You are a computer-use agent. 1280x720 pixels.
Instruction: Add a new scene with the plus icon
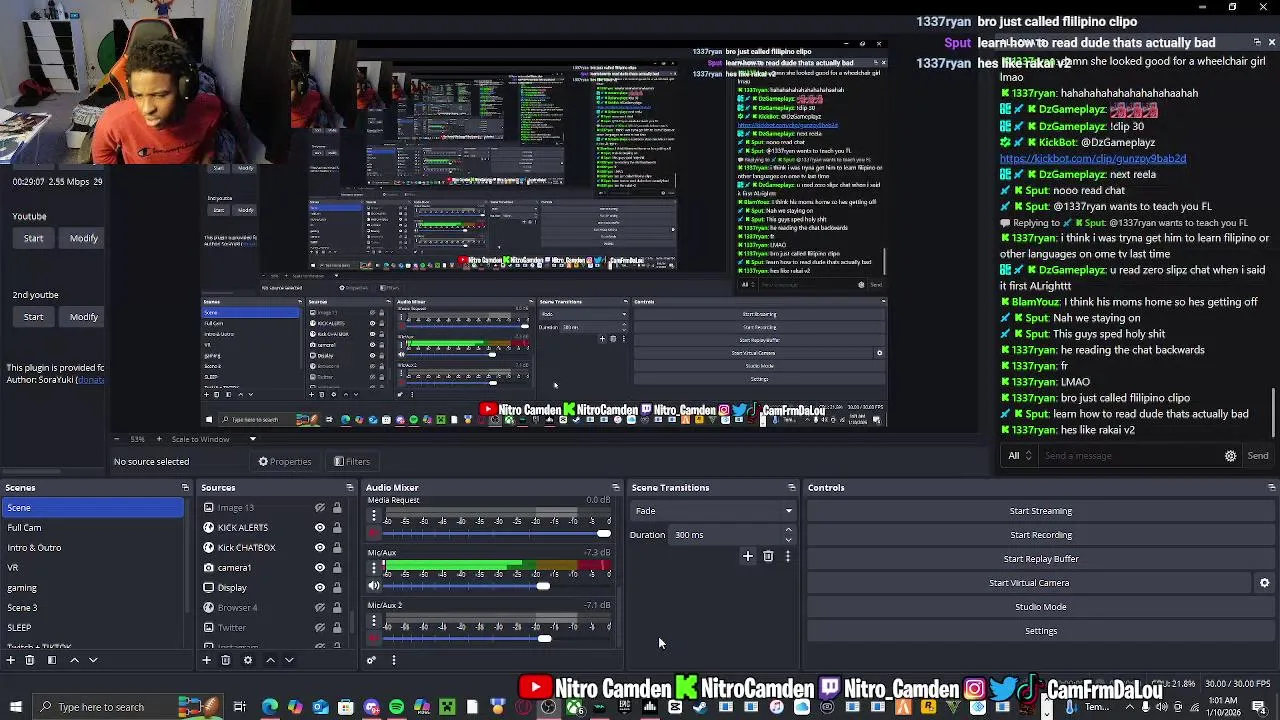[11, 660]
